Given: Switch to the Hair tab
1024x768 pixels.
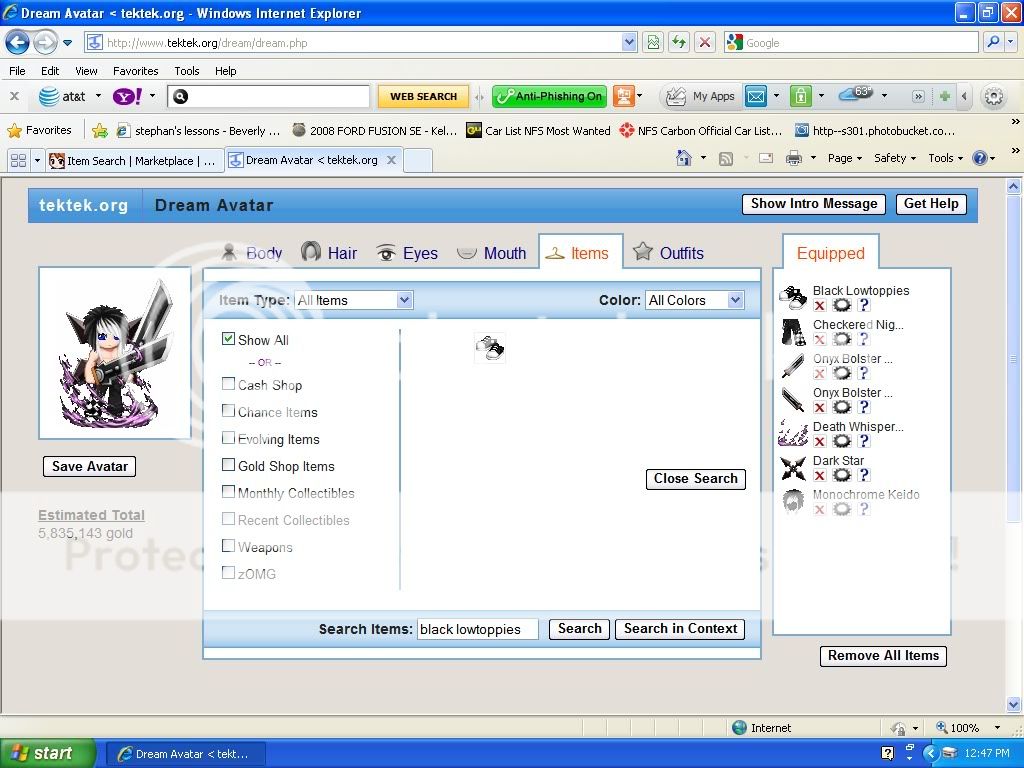Looking at the screenshot, I should pos(329,253).
